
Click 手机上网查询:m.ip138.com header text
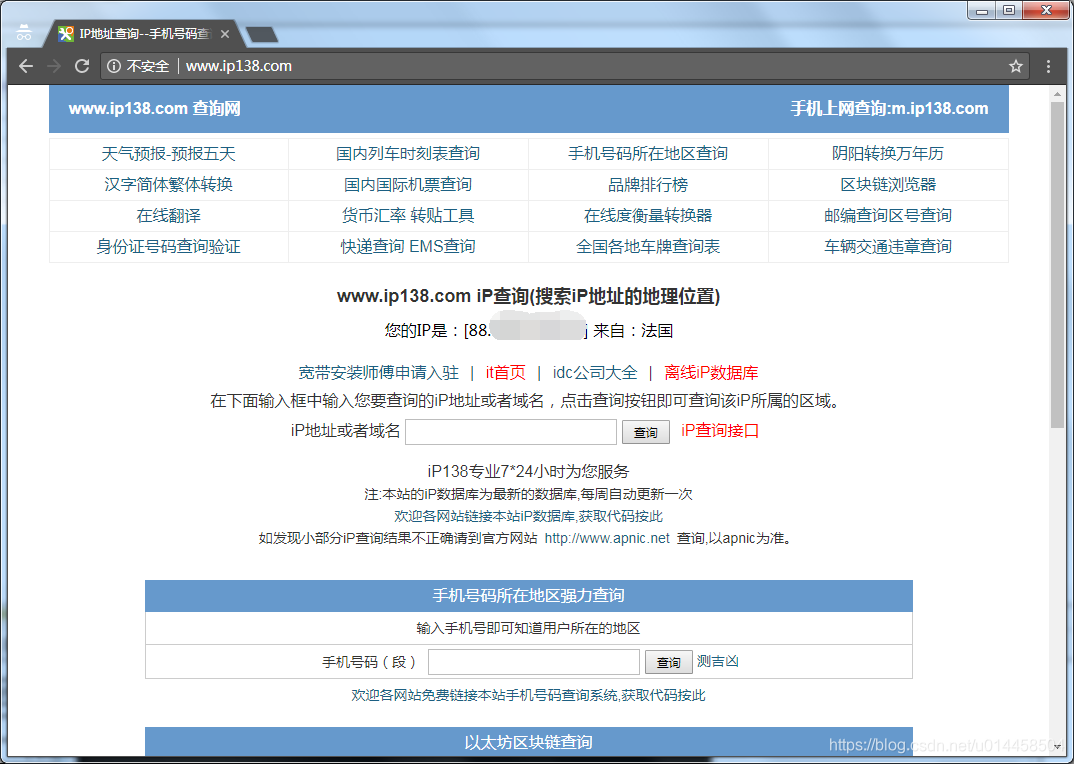coord(890,108)
